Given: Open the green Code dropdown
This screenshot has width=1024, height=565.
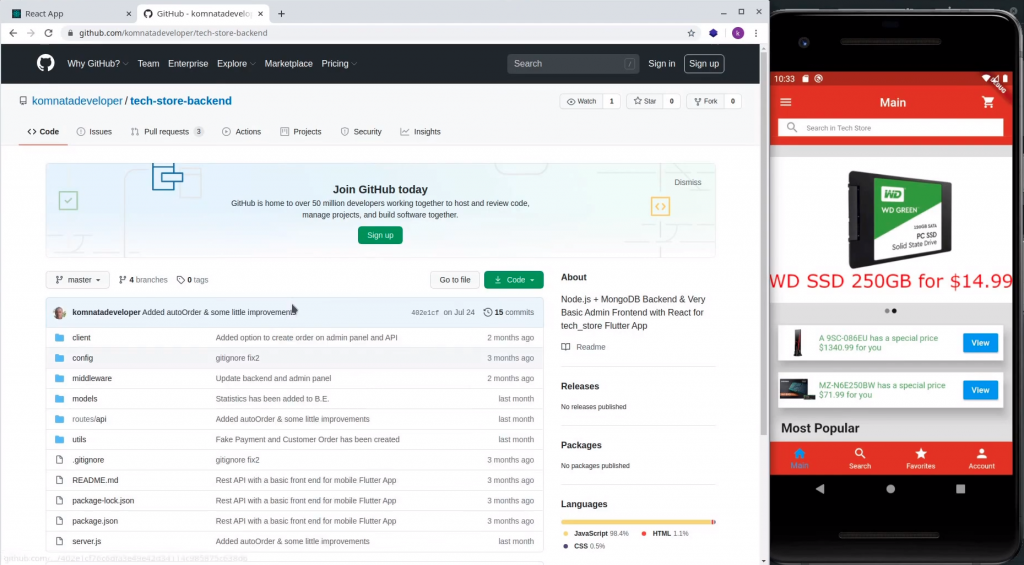Looking at the screenshot, I should tap(514, 280).
